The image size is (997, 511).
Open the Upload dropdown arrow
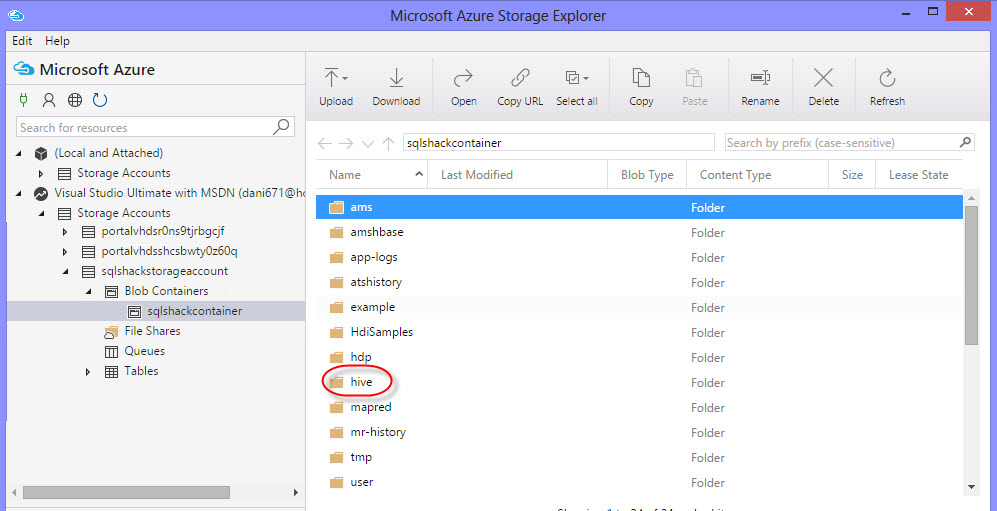click(345, 79)
